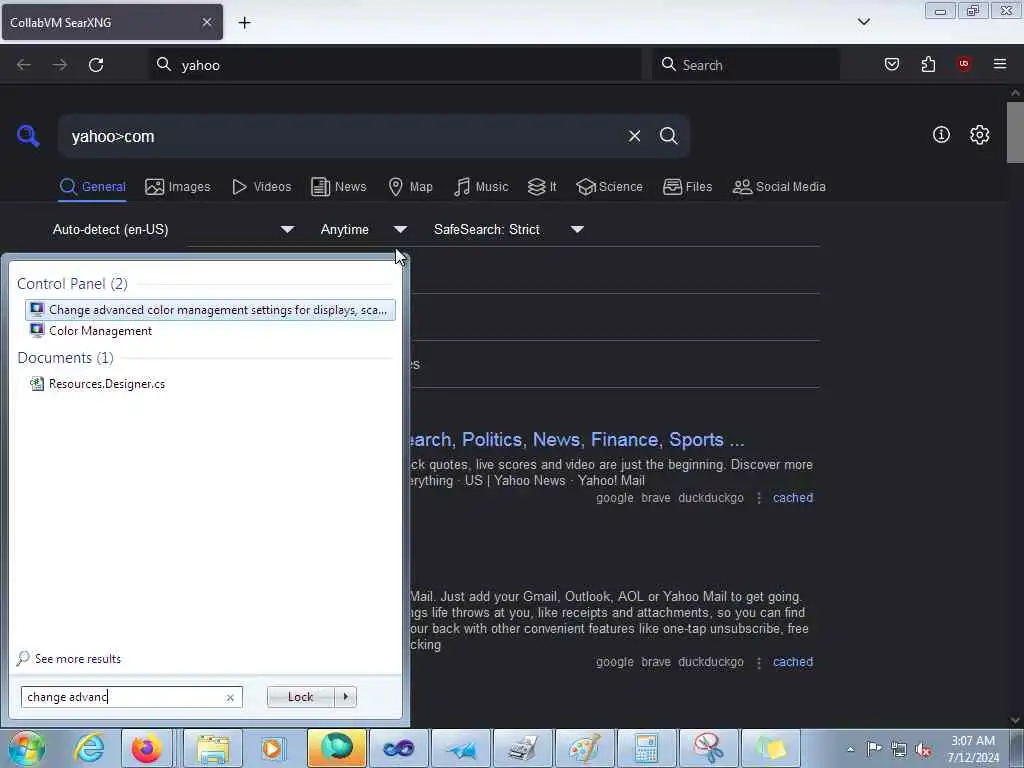Go forward to next page
The height and width of the screenshot is (768, 1024).
point(59,65)
